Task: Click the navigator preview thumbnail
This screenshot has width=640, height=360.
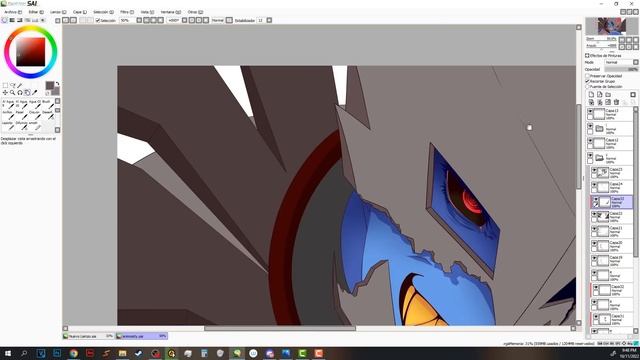Action: coord(611,26)
